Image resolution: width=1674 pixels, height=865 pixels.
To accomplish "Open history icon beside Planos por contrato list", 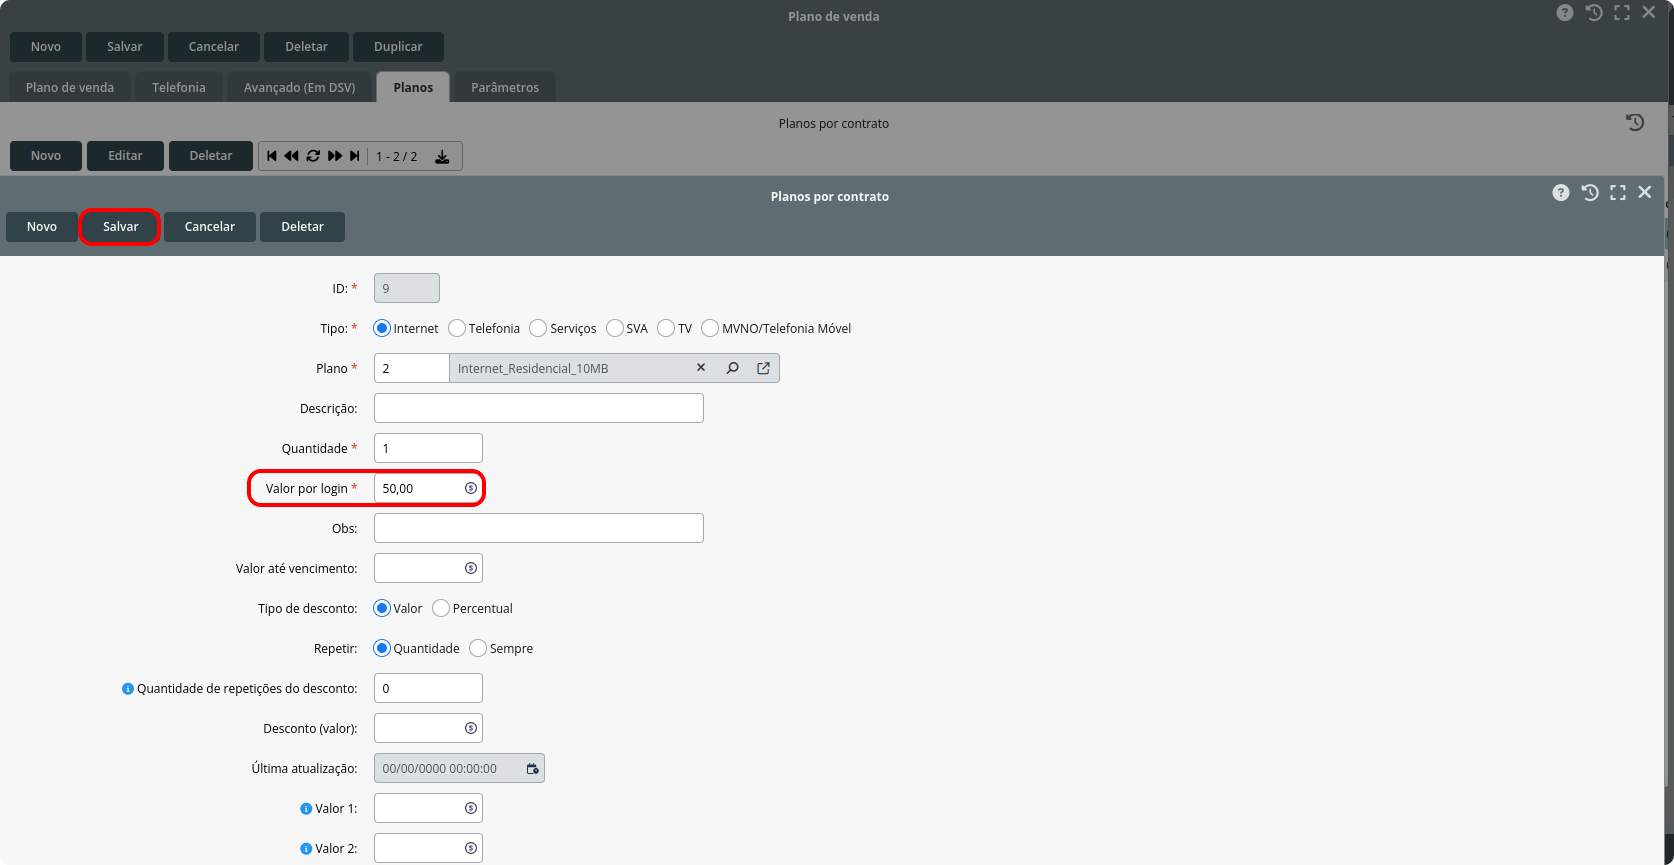I will (1635, 122).
